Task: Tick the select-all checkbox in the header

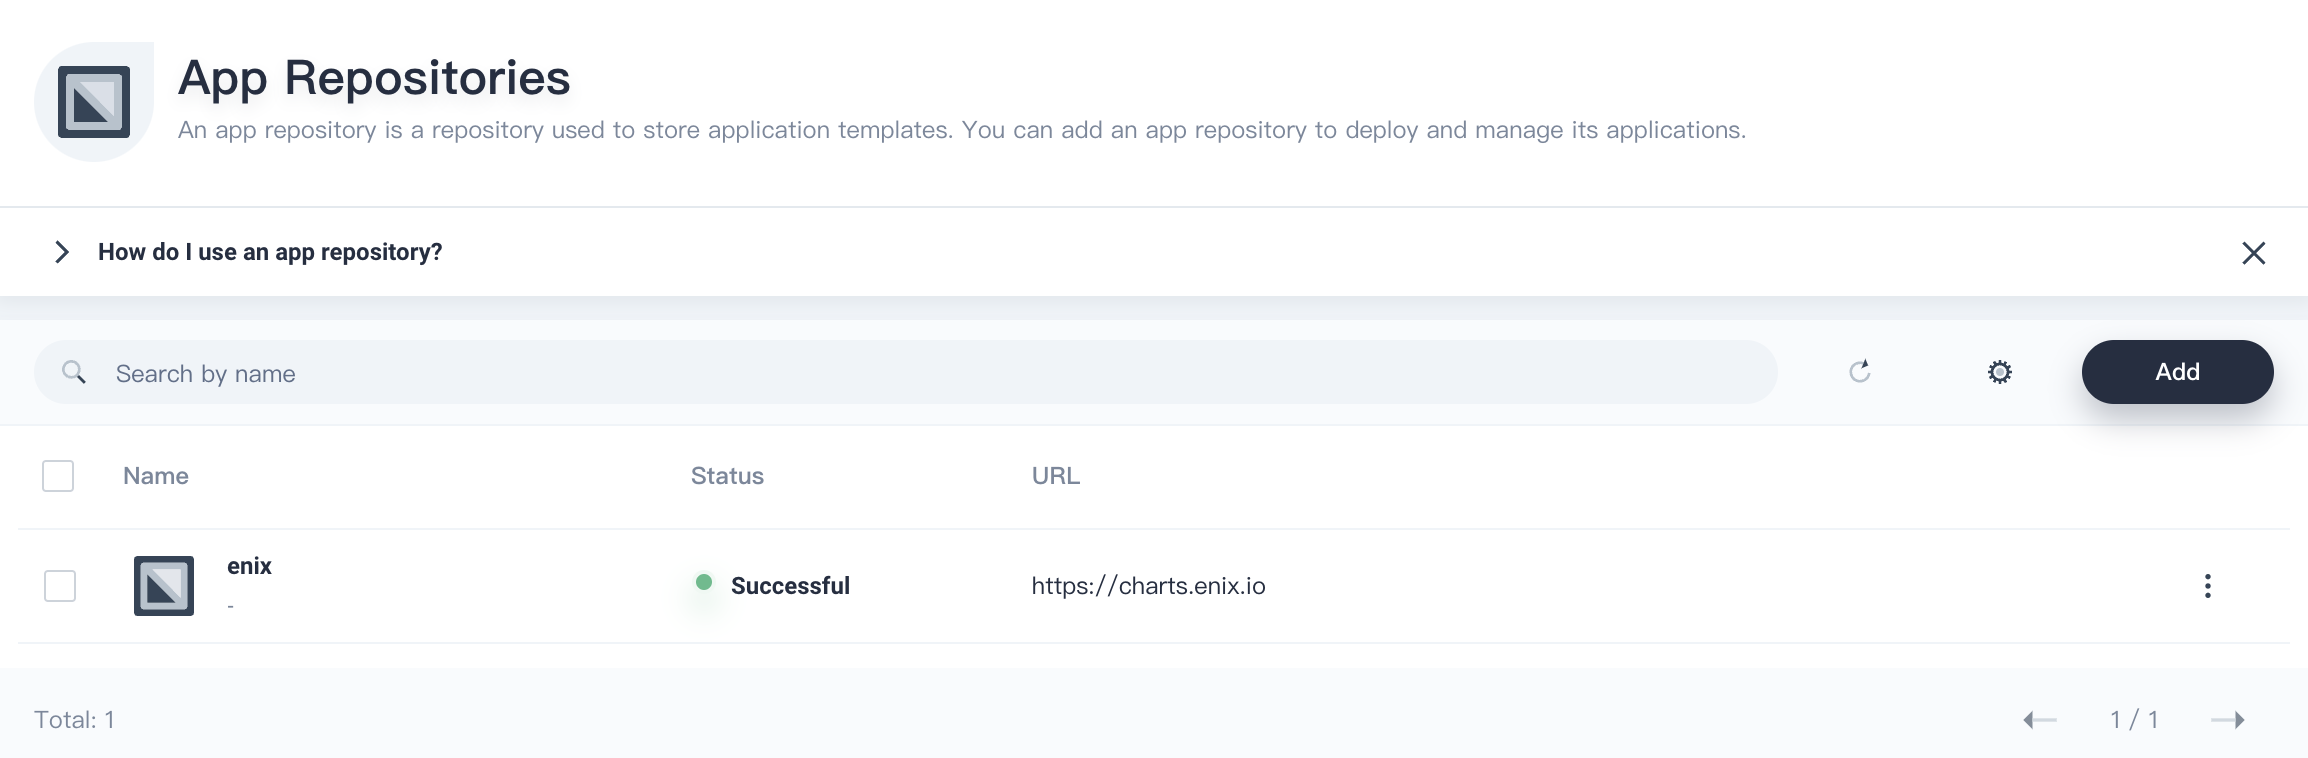Action: coord(58,476)
